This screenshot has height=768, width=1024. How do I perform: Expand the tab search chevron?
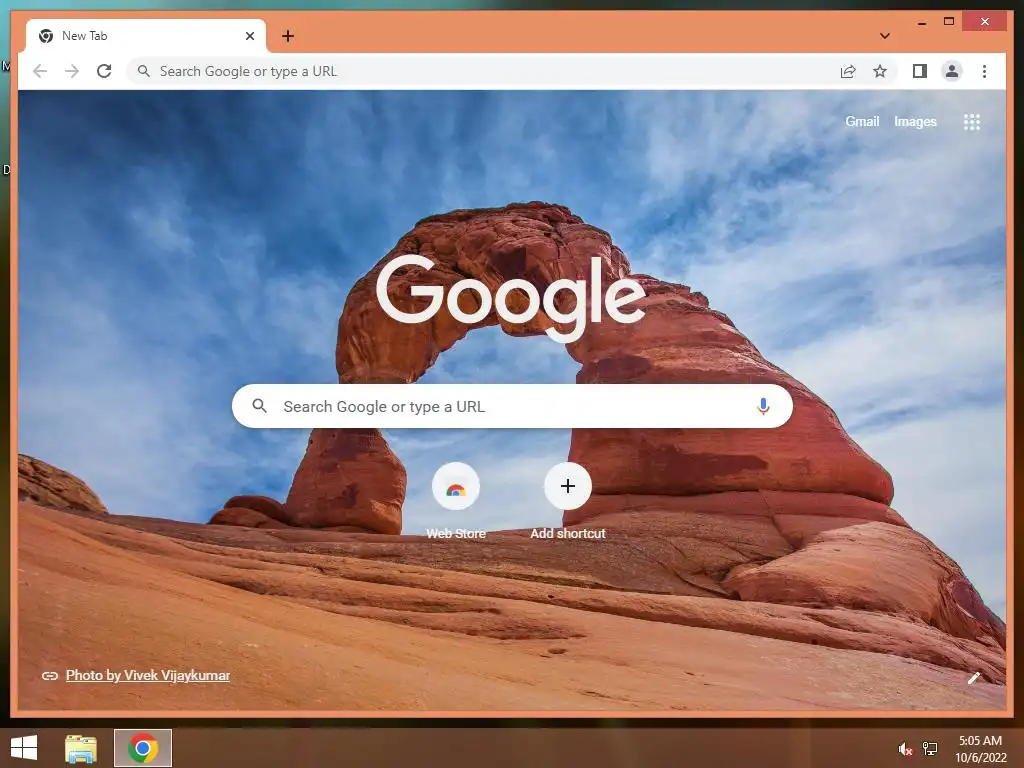point(884,36)
